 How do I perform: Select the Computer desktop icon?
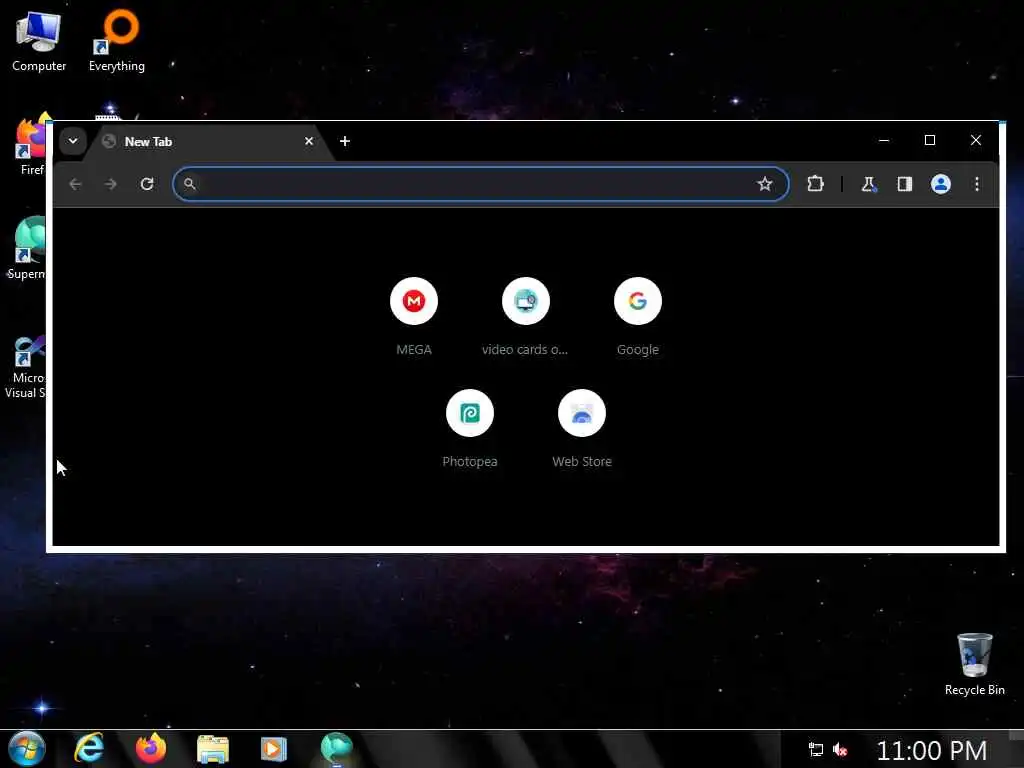click(39, 42)
